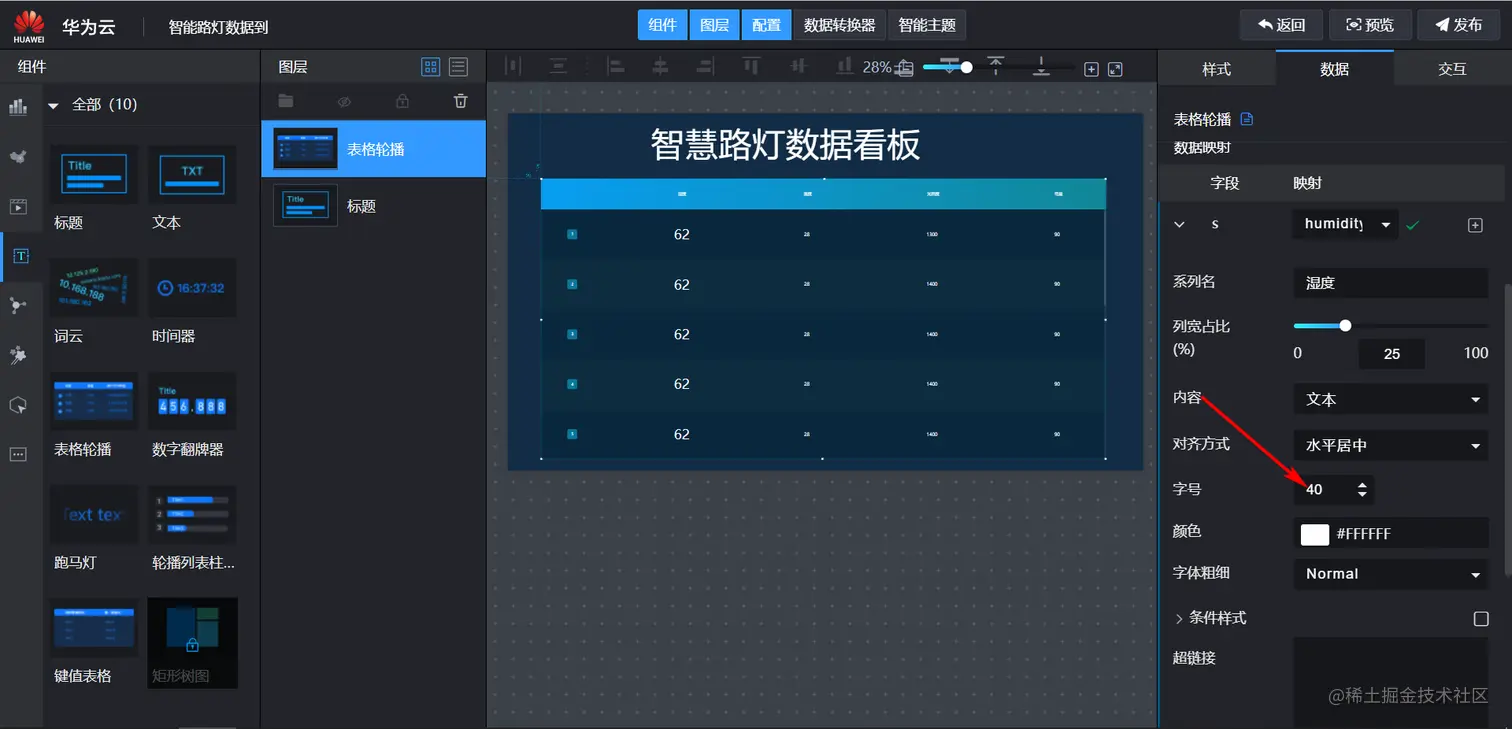Screen dimensions: 1512x729
Task: Open the relationship graph category icon
Action: pos(18,306)
